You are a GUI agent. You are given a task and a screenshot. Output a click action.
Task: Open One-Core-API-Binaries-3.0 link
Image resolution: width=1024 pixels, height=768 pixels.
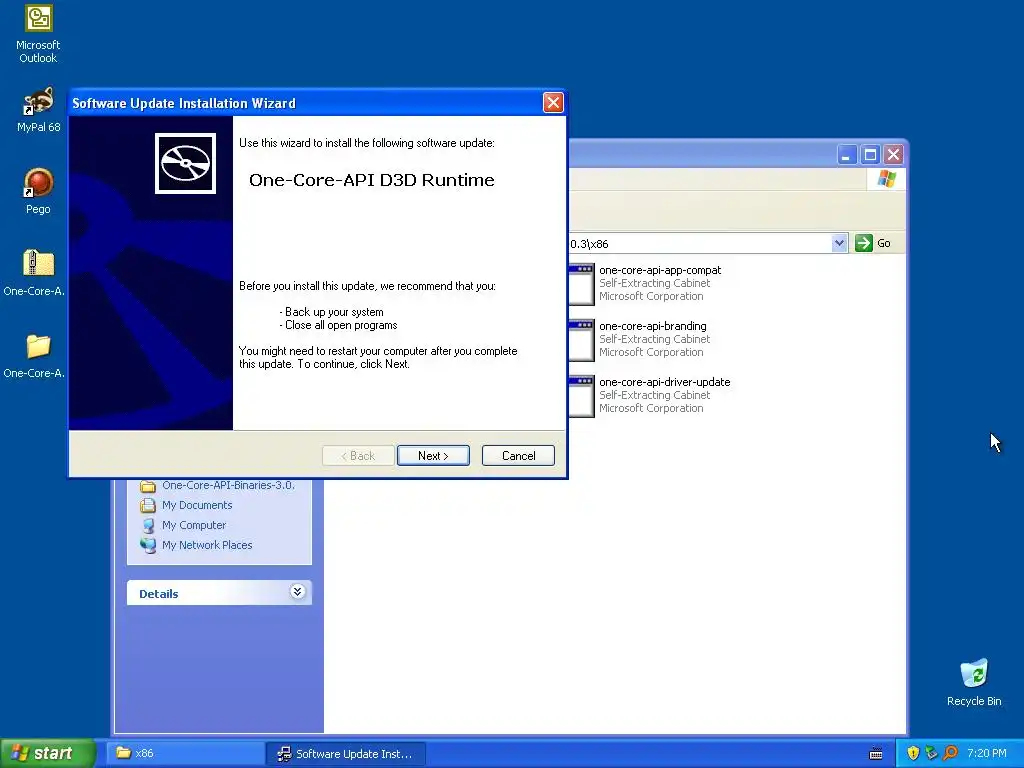[x=228, y=485]
